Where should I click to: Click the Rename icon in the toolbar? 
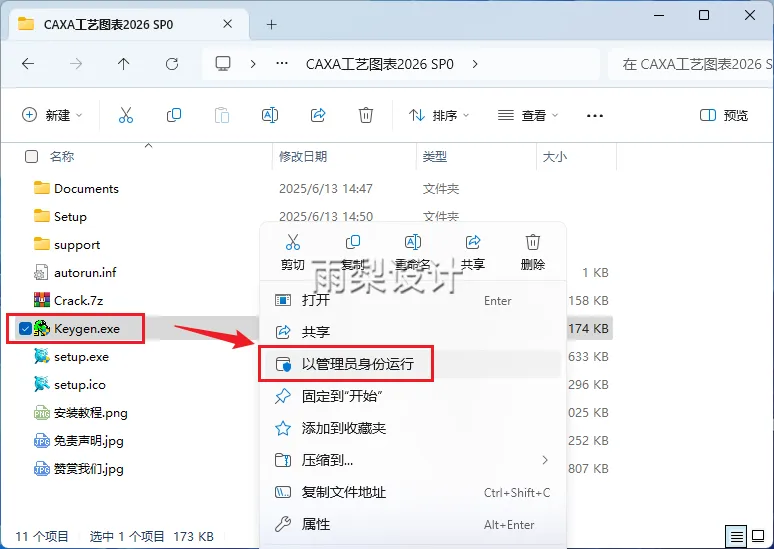click(x=270, y=116)
